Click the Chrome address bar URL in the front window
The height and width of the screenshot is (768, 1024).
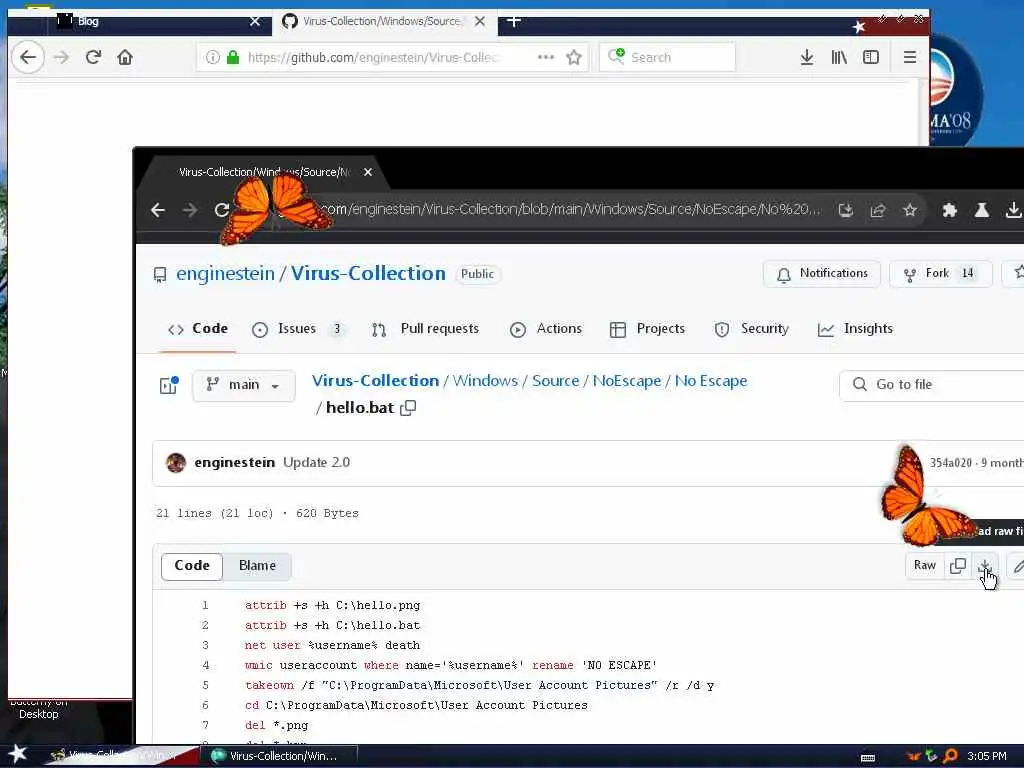[x=571, y=210]
